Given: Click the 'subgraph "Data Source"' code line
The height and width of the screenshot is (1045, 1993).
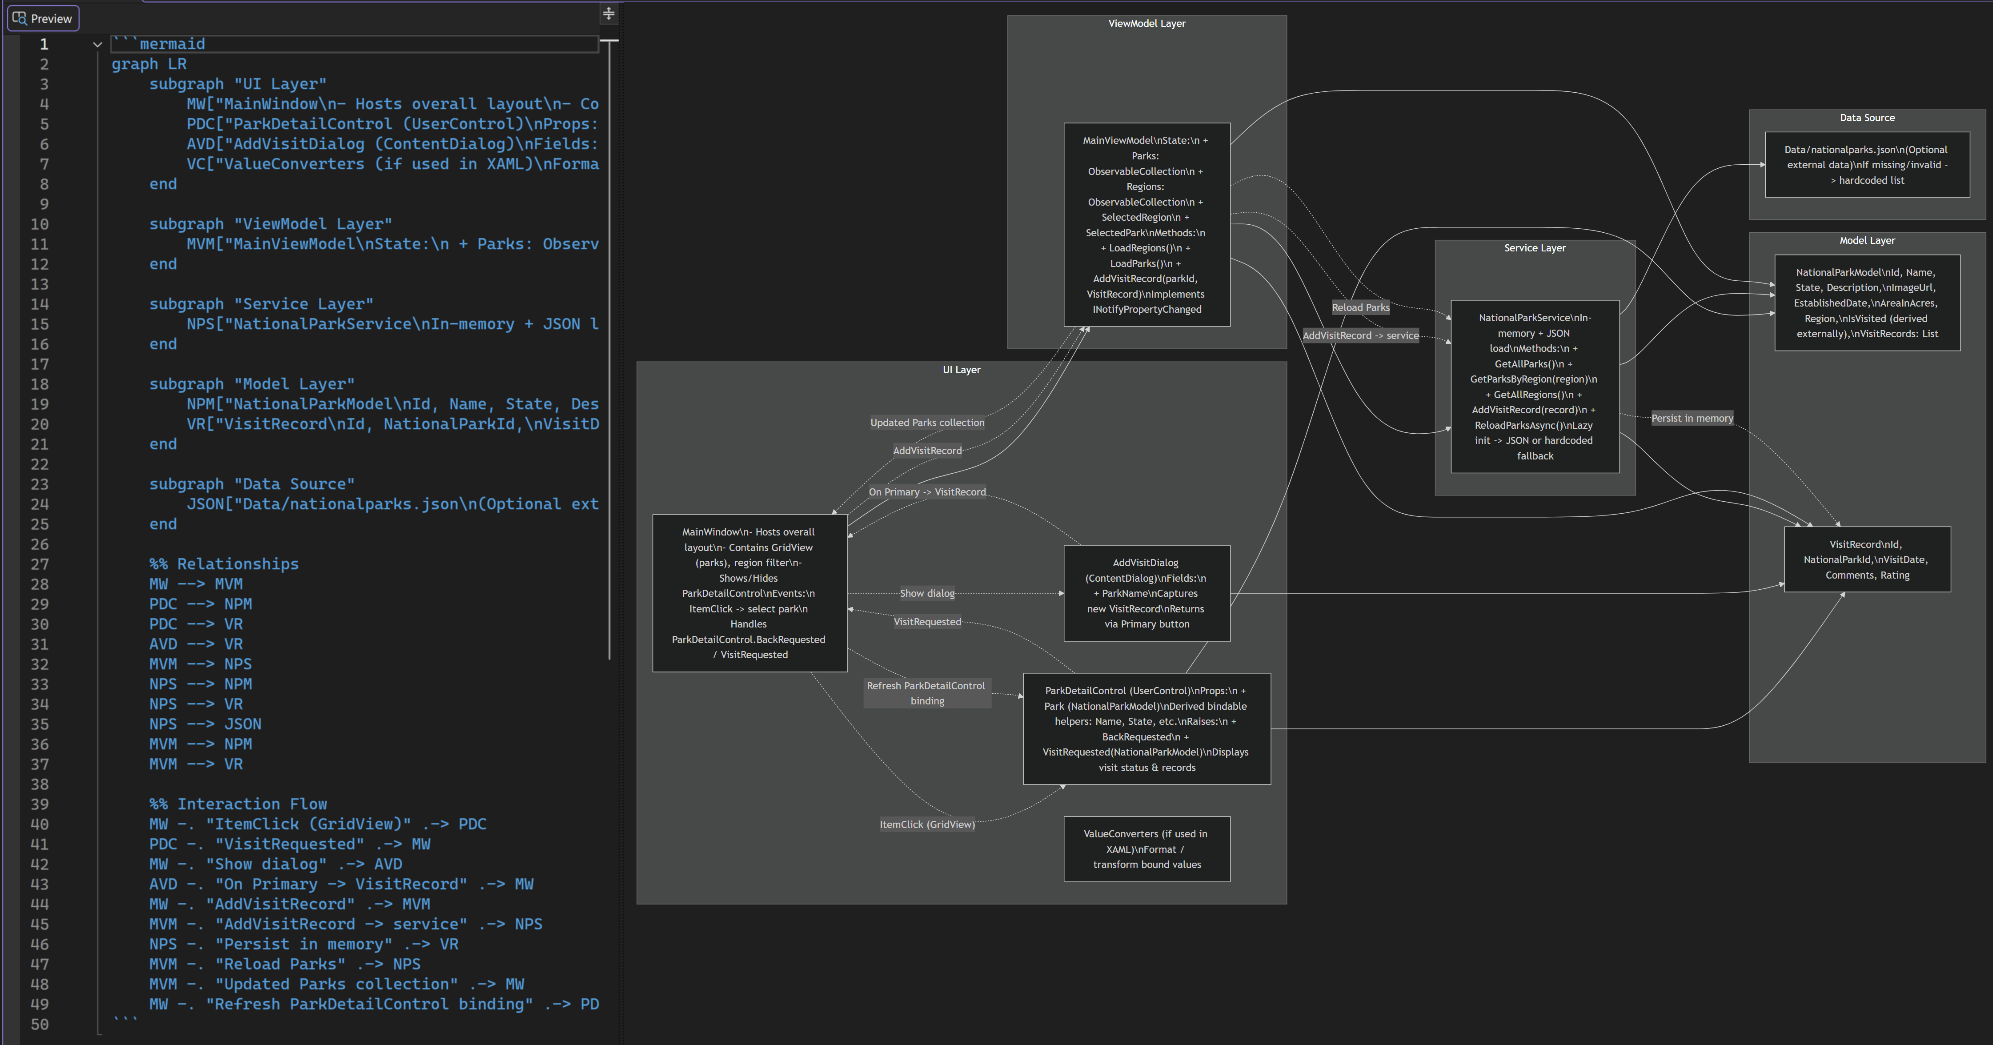Looking at the screenshot, I should coord(252,484).
